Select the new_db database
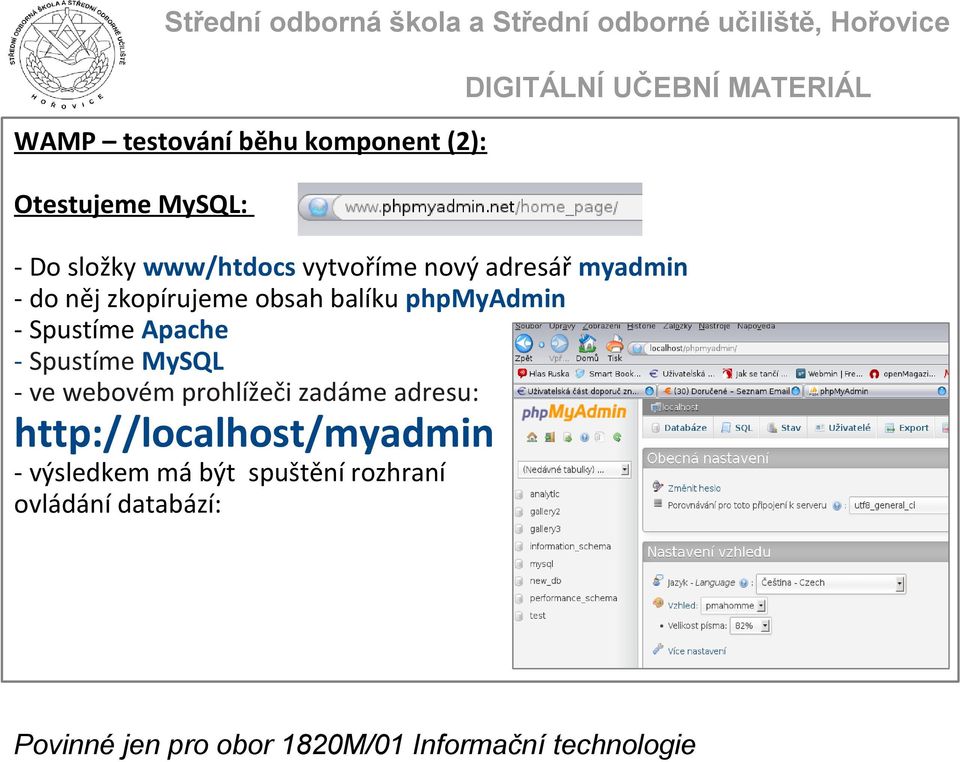The height and width of the screenshot is (762, 960). point(545,581)
